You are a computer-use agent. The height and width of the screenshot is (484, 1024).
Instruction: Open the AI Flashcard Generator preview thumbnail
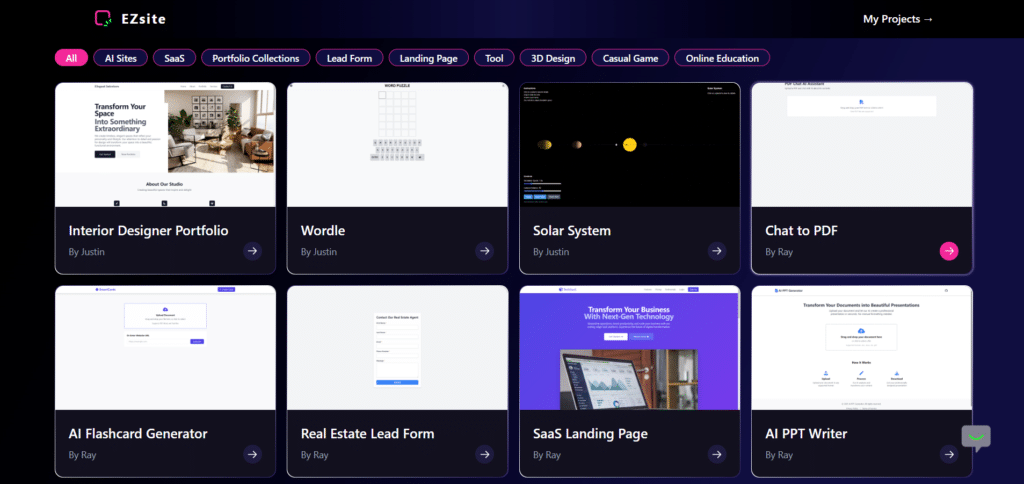(x=165, y=348)
